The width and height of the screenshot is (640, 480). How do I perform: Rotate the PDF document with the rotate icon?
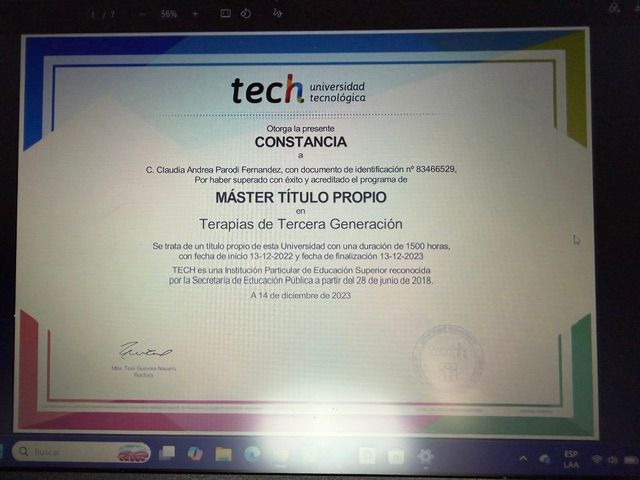pos(245,13)
